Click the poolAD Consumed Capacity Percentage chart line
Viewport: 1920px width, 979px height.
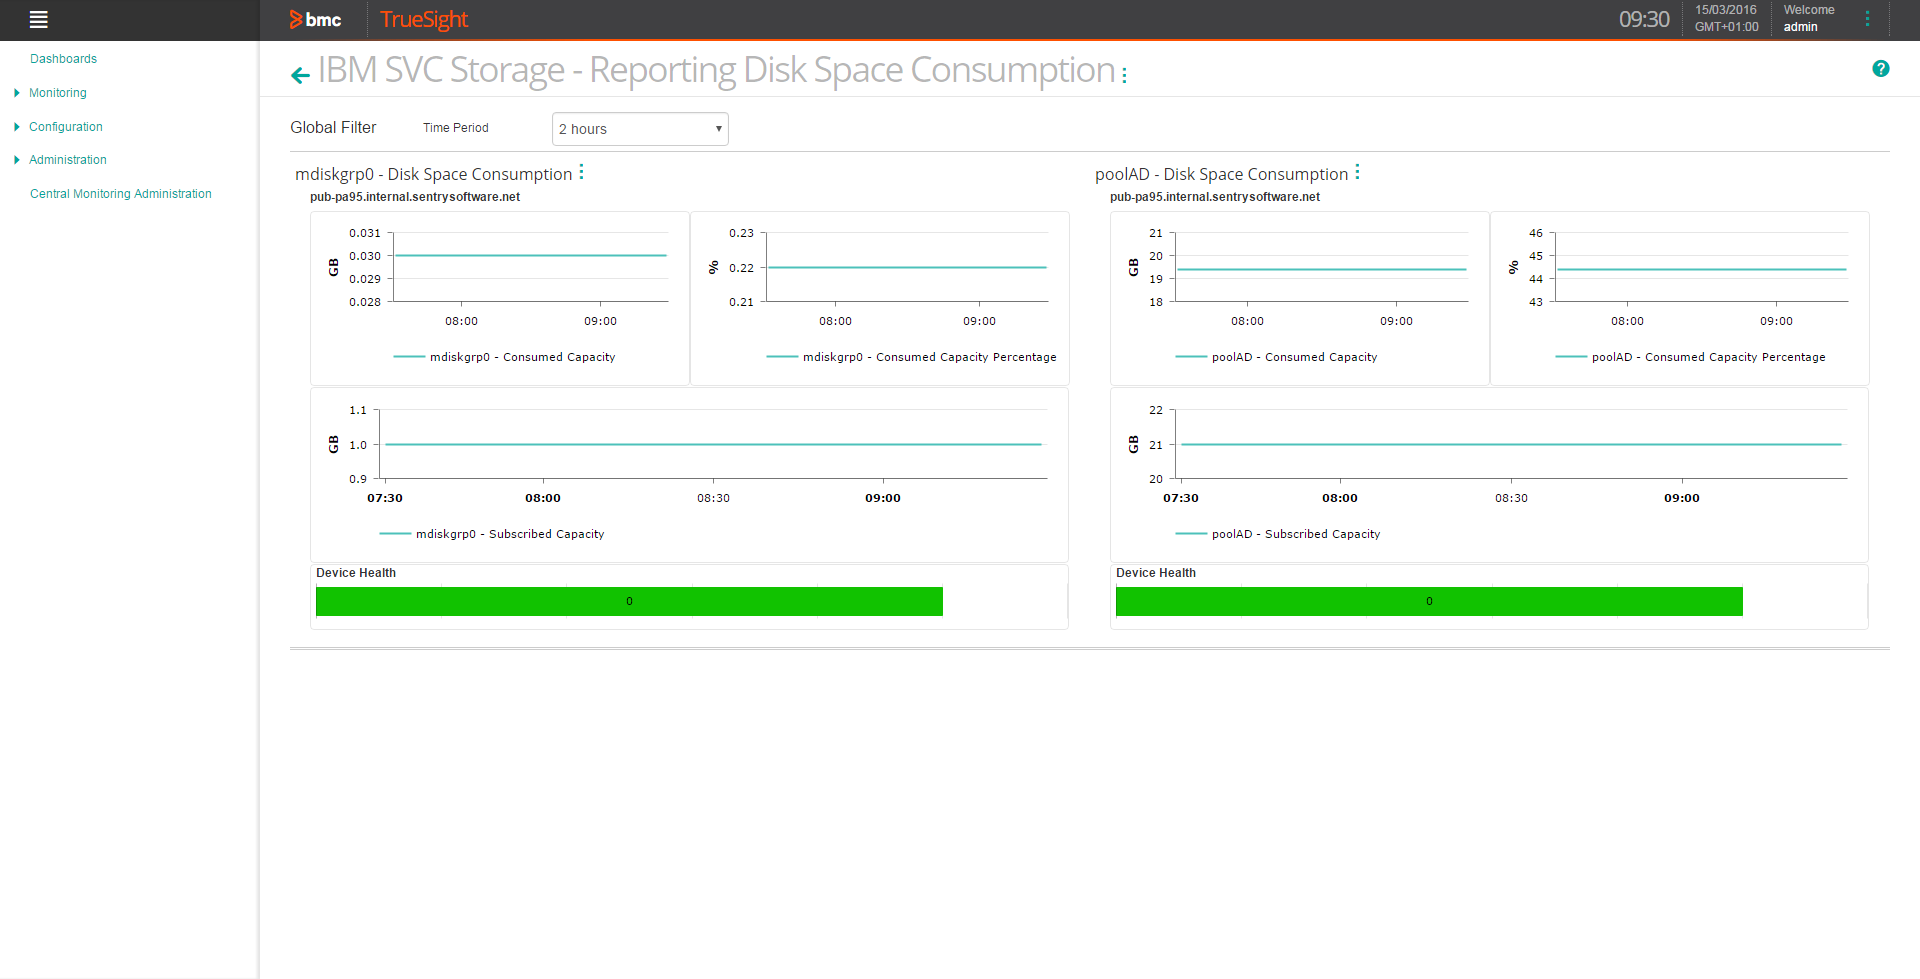pyautogui.click(x=1702, y=269)
